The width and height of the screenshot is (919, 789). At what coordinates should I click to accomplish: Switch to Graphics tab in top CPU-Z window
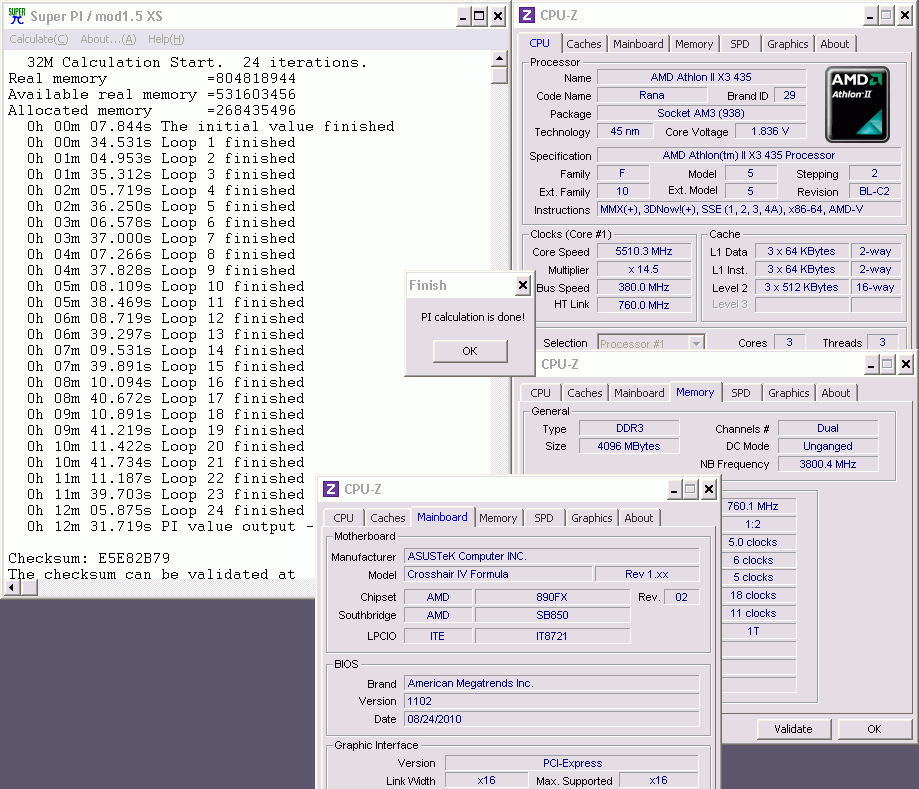(787, 44)
